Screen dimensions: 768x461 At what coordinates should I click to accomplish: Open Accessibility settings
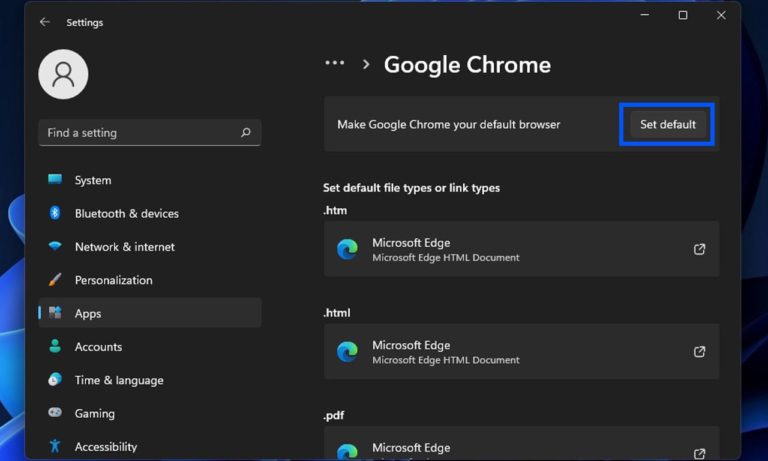pos(149,446)
